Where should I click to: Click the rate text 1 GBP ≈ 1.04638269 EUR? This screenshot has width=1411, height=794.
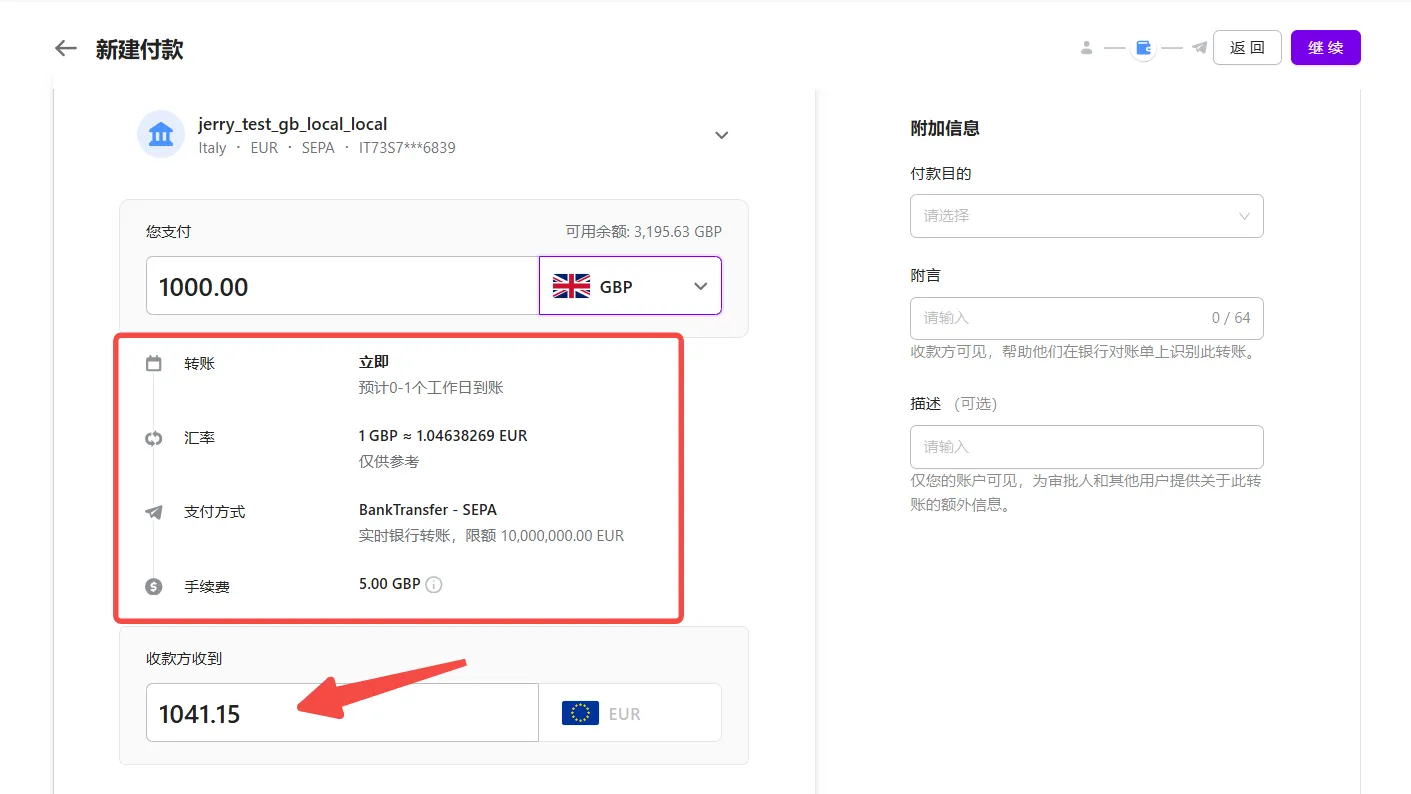pos(443,436)
